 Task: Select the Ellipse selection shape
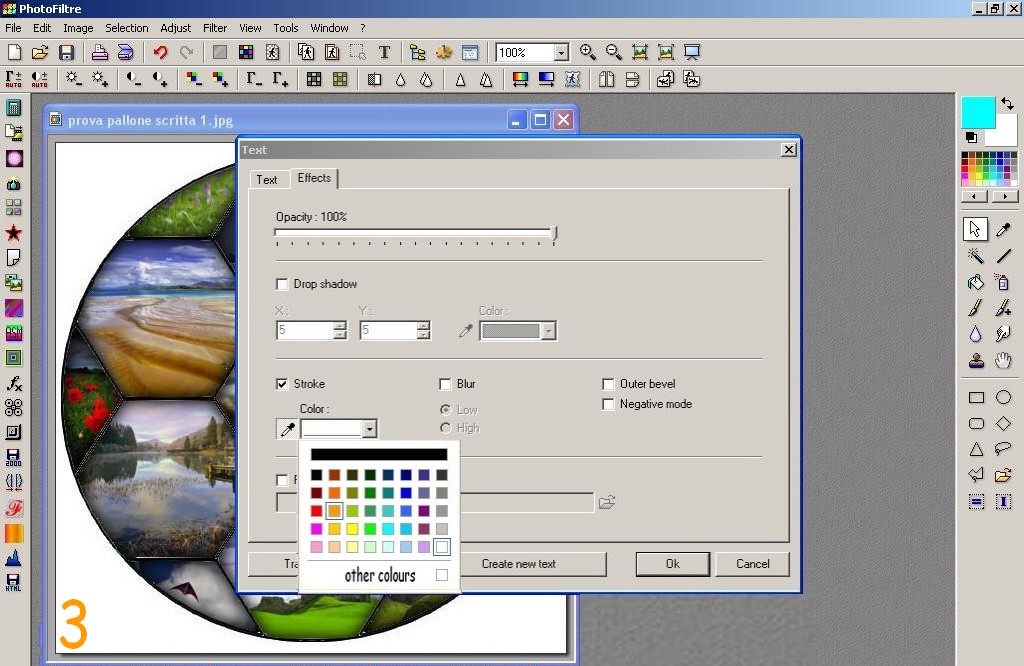pyautogui.click(x=1003, y=398)
